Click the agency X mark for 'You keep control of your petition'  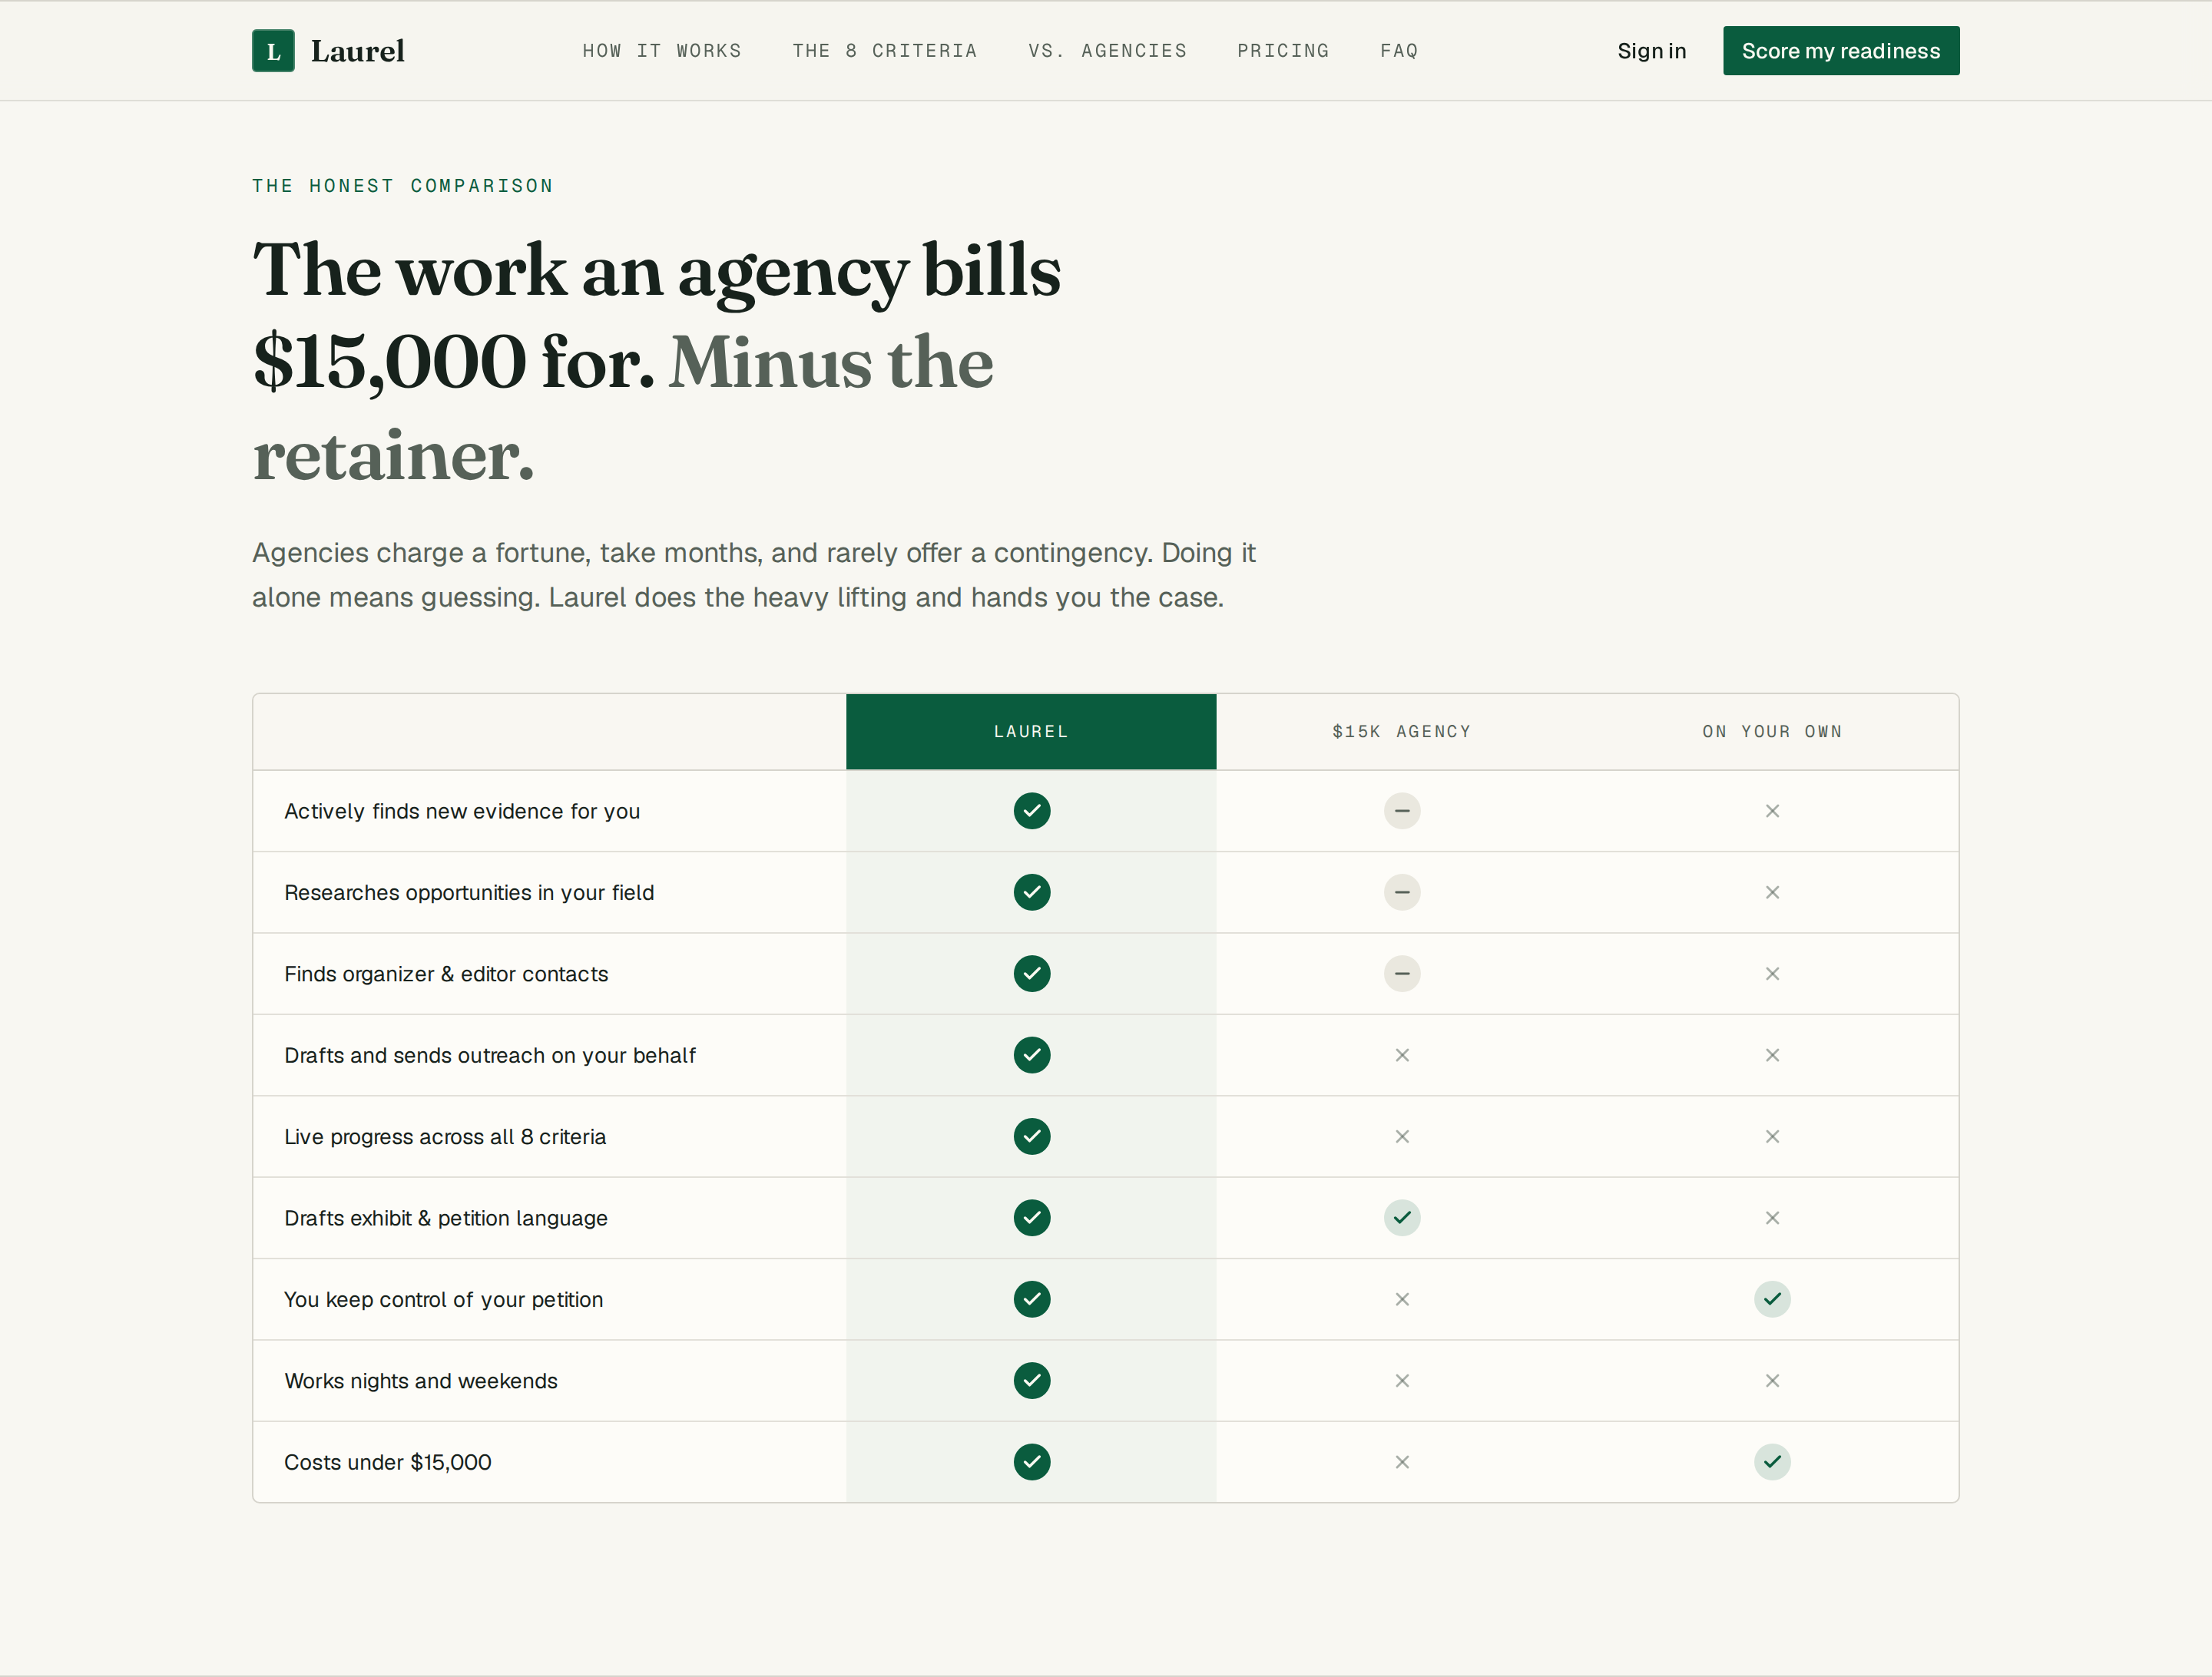[x=1402, y=1299]
